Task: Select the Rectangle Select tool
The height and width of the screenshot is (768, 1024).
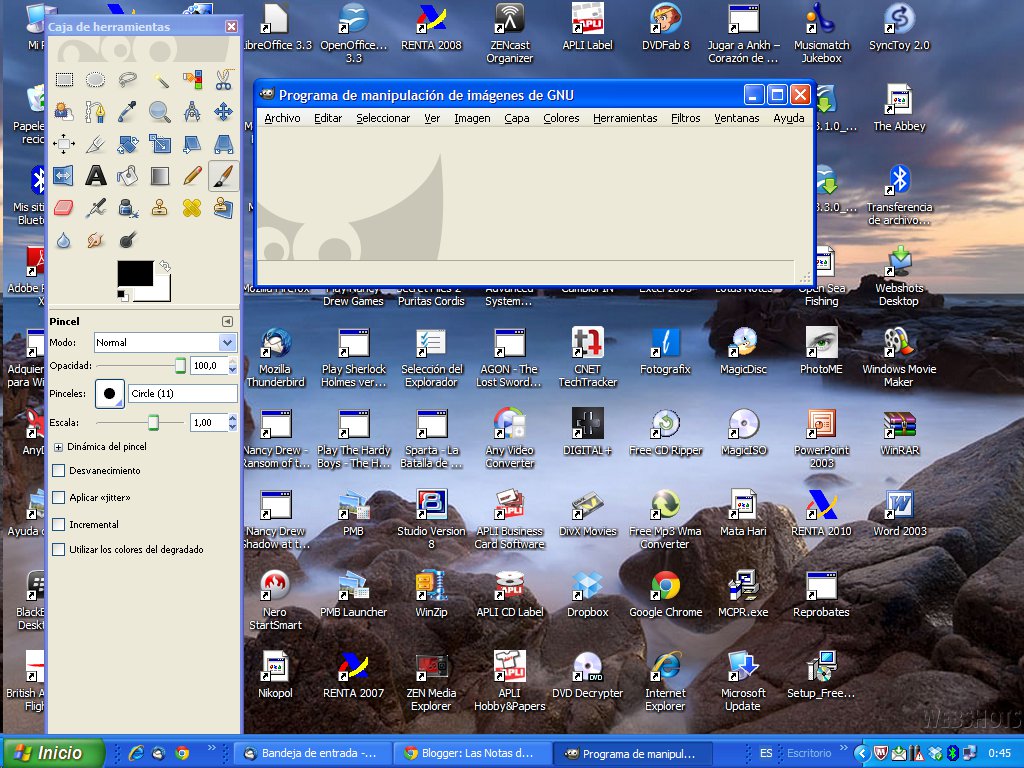Action: (64, 80)
